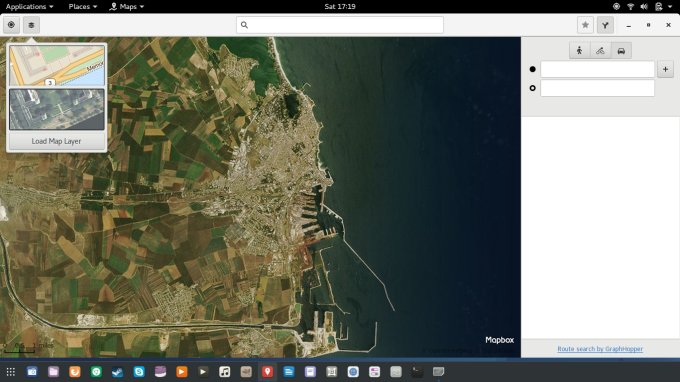
Task: Choose the street map layer thumbnail
Action: (57, 65)
